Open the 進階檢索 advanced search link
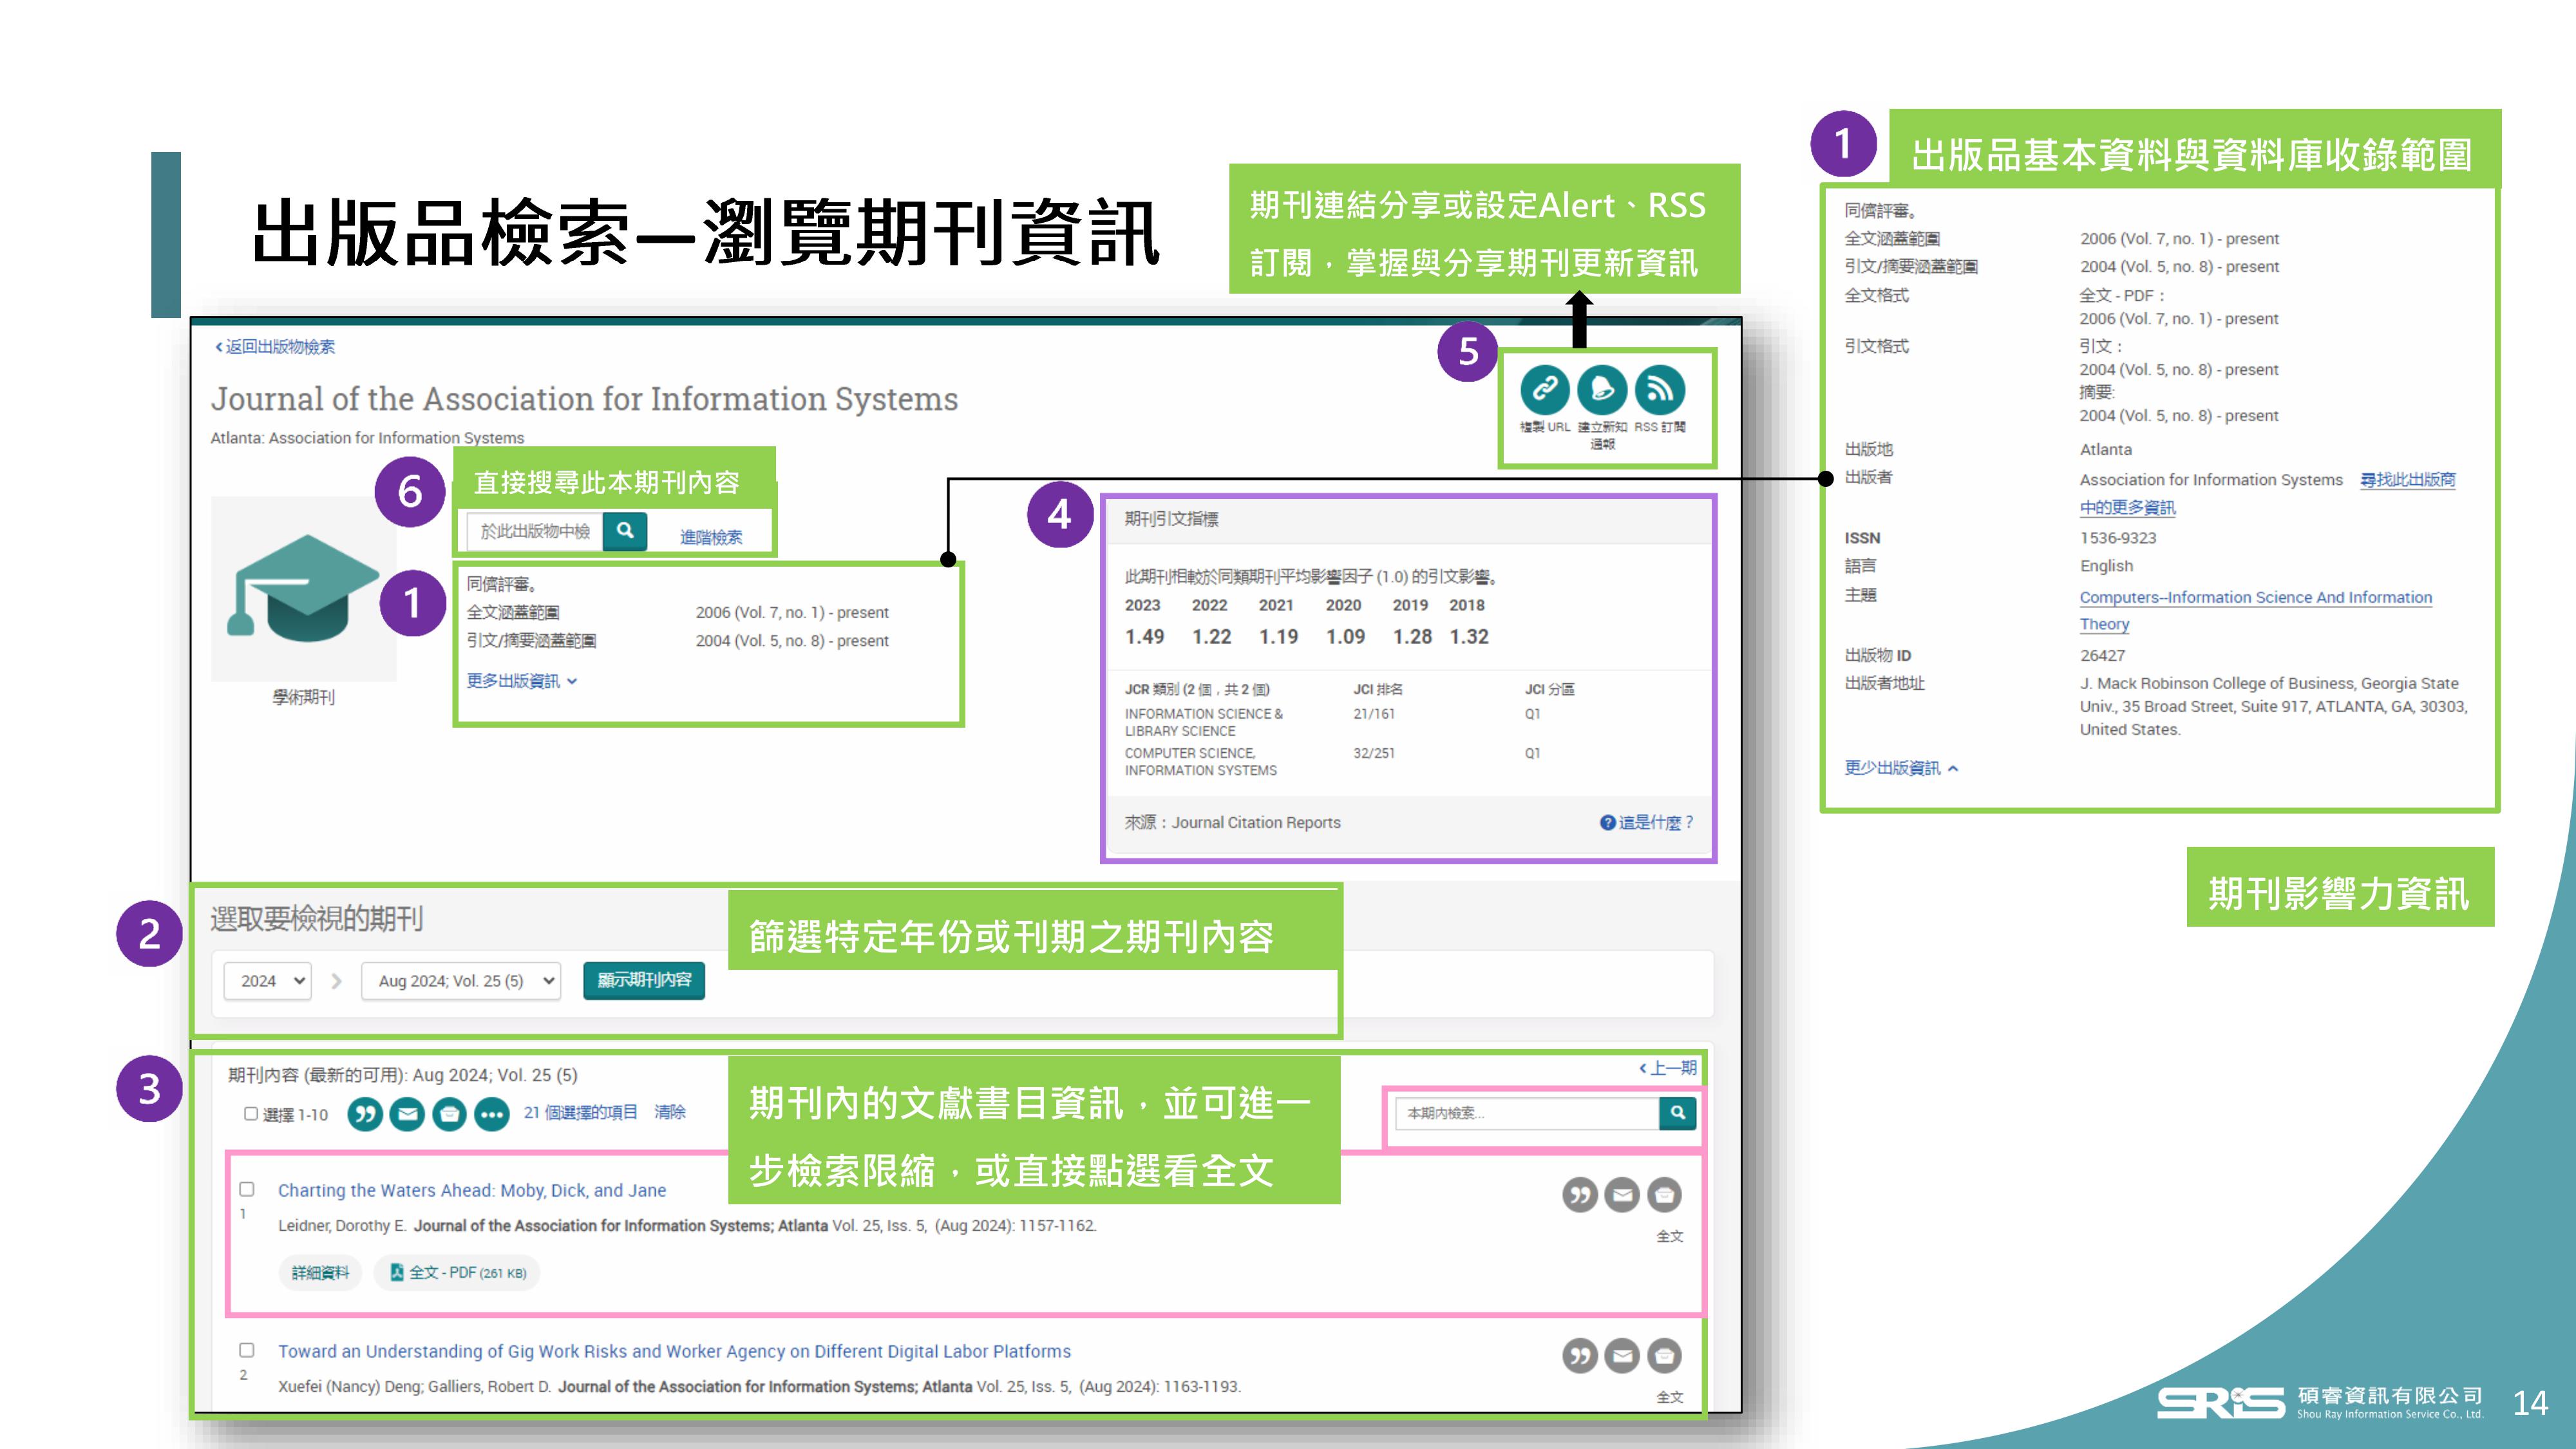Viewport: 2576px width, 1449px height. point(711,537)
